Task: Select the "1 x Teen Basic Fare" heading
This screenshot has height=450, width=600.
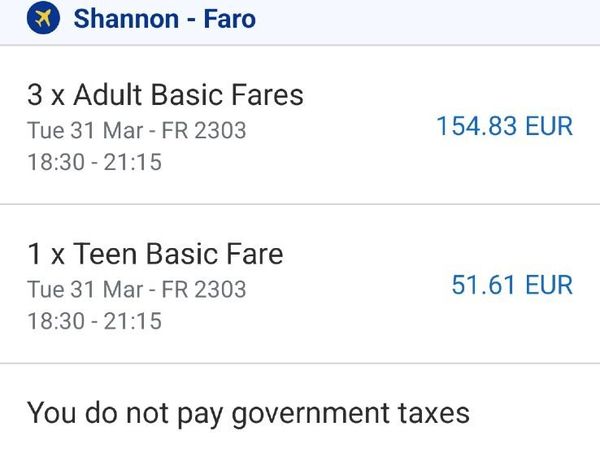Action: pos(155,254)
